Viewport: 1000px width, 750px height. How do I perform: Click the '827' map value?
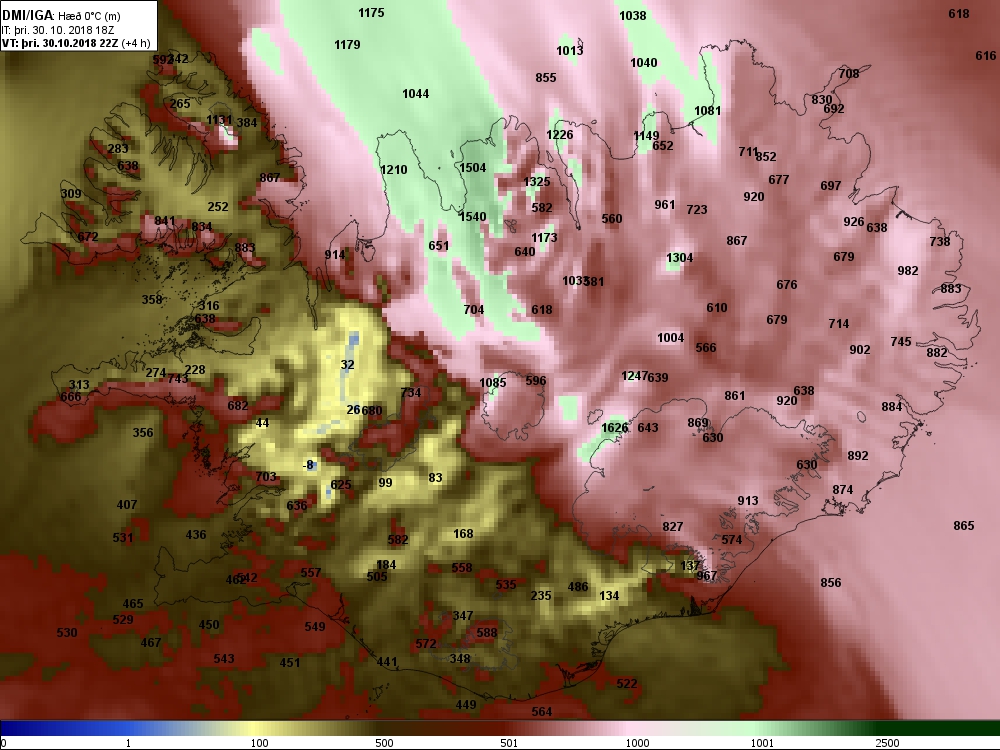click(672, 527)
